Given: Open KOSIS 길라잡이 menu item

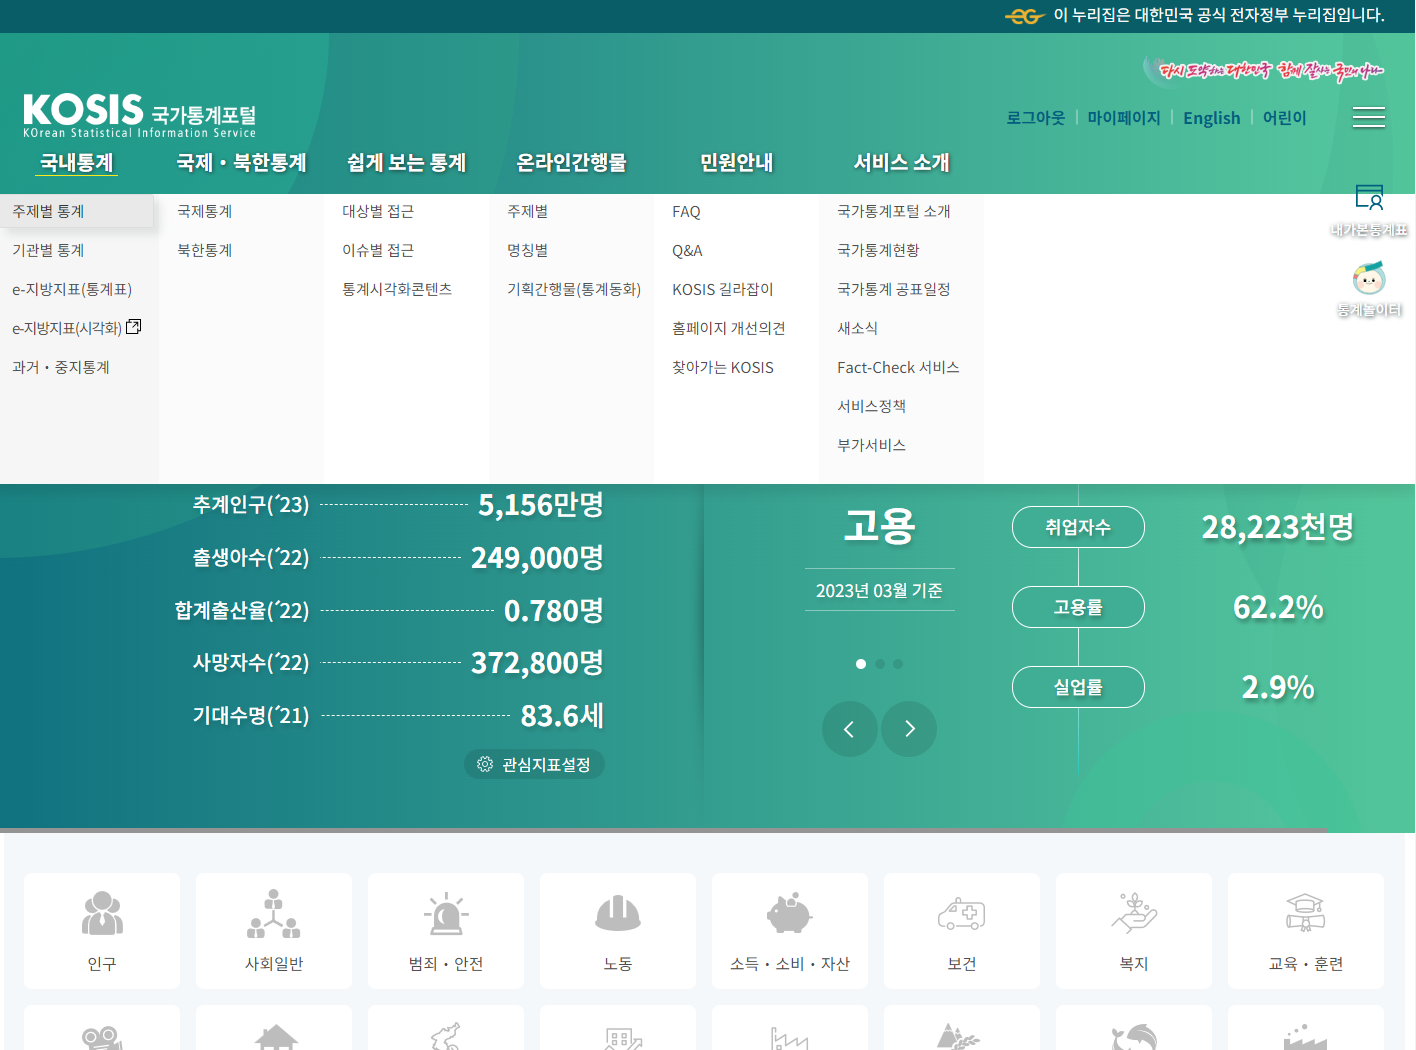Looking at the screenshot, I should tap(723, 289).
